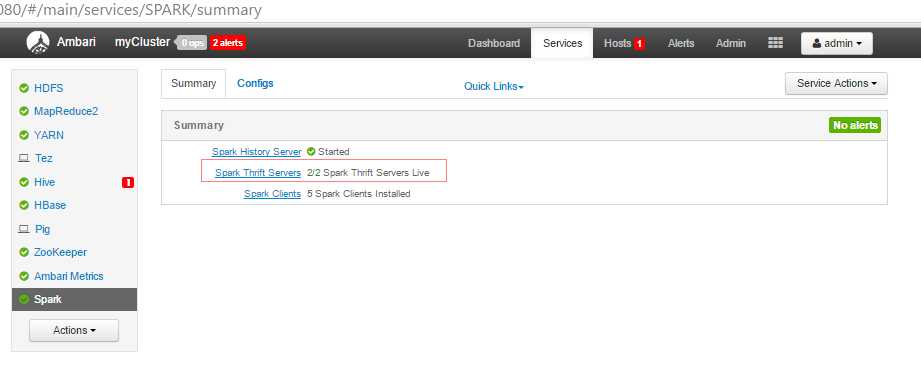Select Ambari Metrics service in sidebar
The image size is (921, 367).
[x=69, y=276]
